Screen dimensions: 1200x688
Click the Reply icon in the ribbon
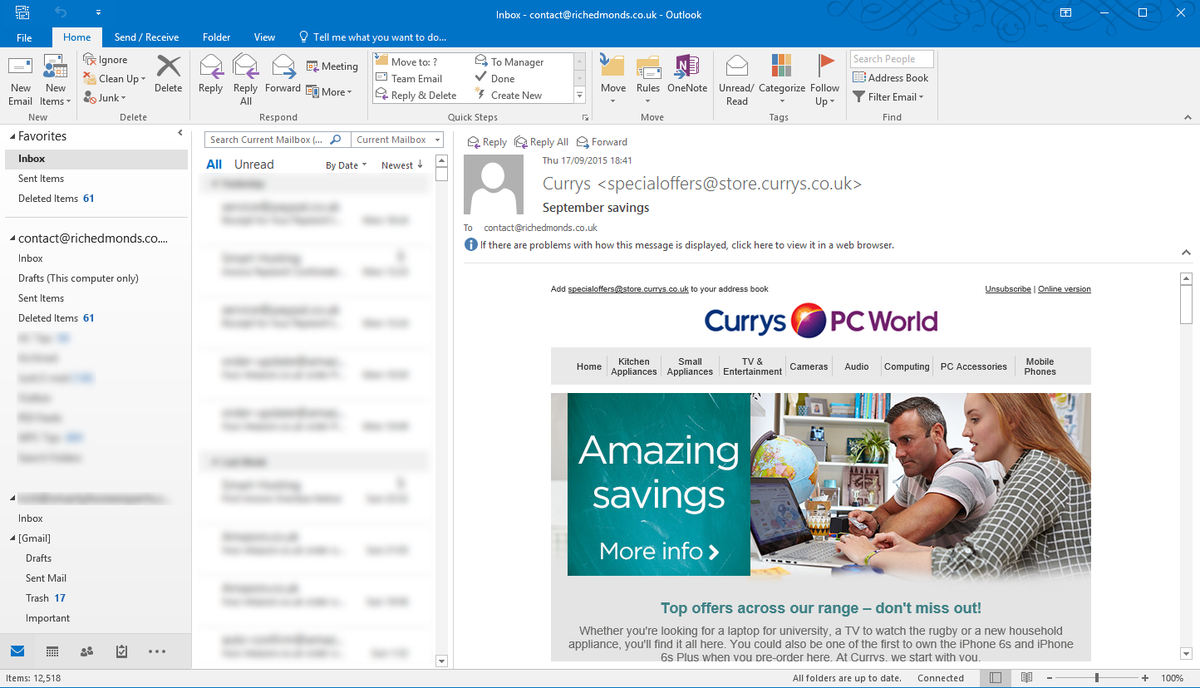pos(209,78)
